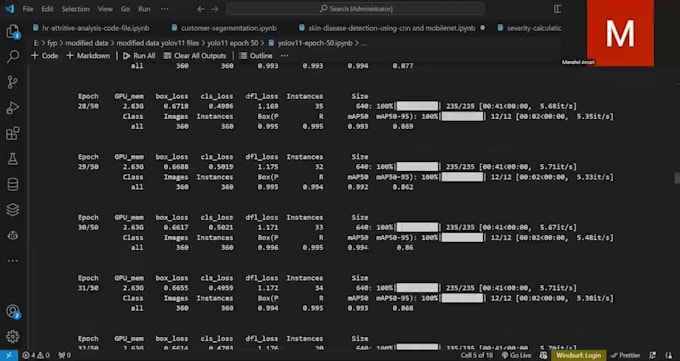Click mAP50-95 value '0.877'
Image resolution: width=680 pixels, height=361 pixels.
[x=403, y=66]
